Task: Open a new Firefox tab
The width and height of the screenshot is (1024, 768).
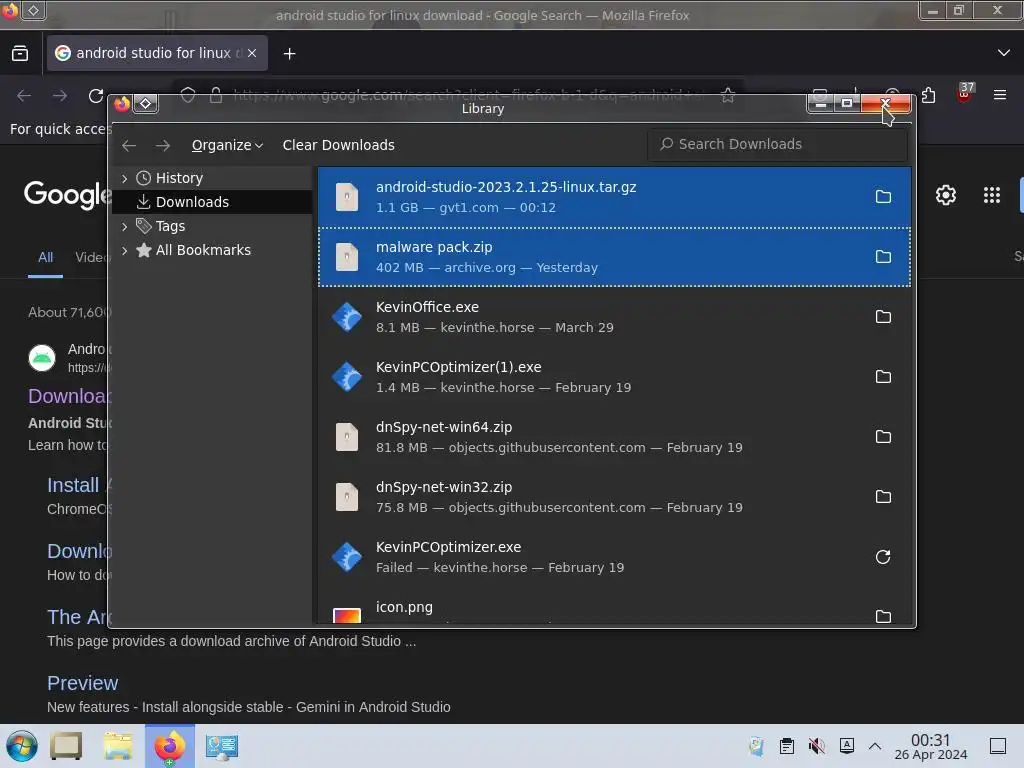Action: click(289, 54)
